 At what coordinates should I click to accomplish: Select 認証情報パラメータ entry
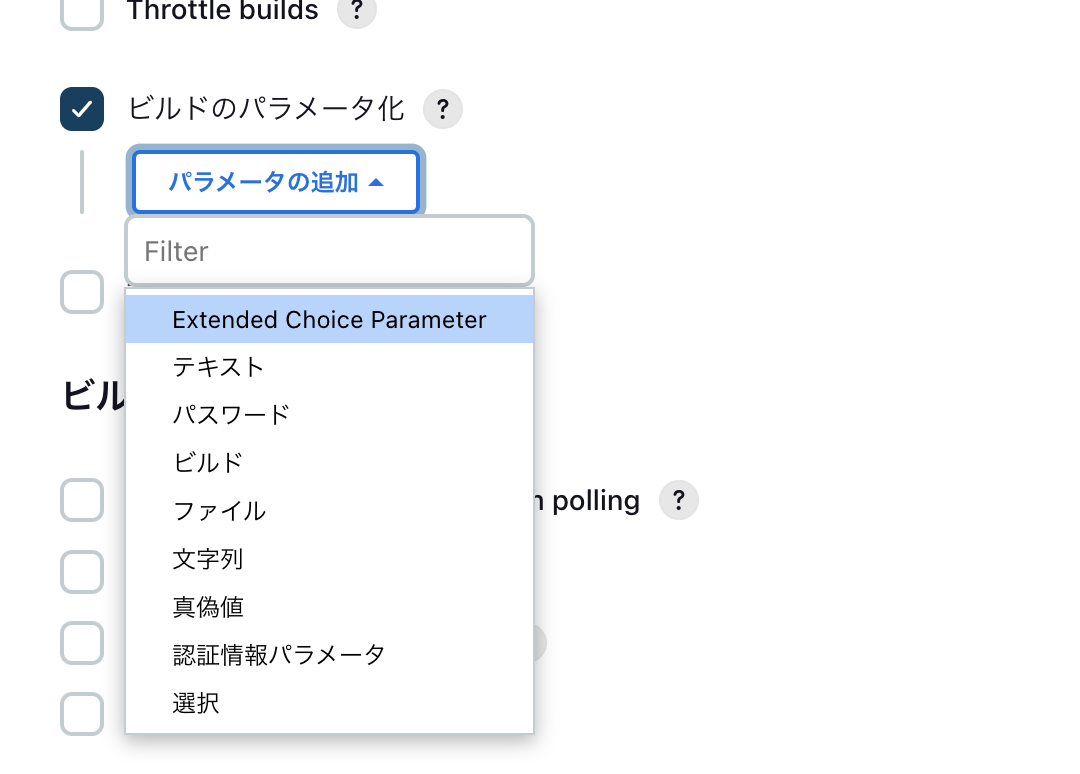[330, 655]
